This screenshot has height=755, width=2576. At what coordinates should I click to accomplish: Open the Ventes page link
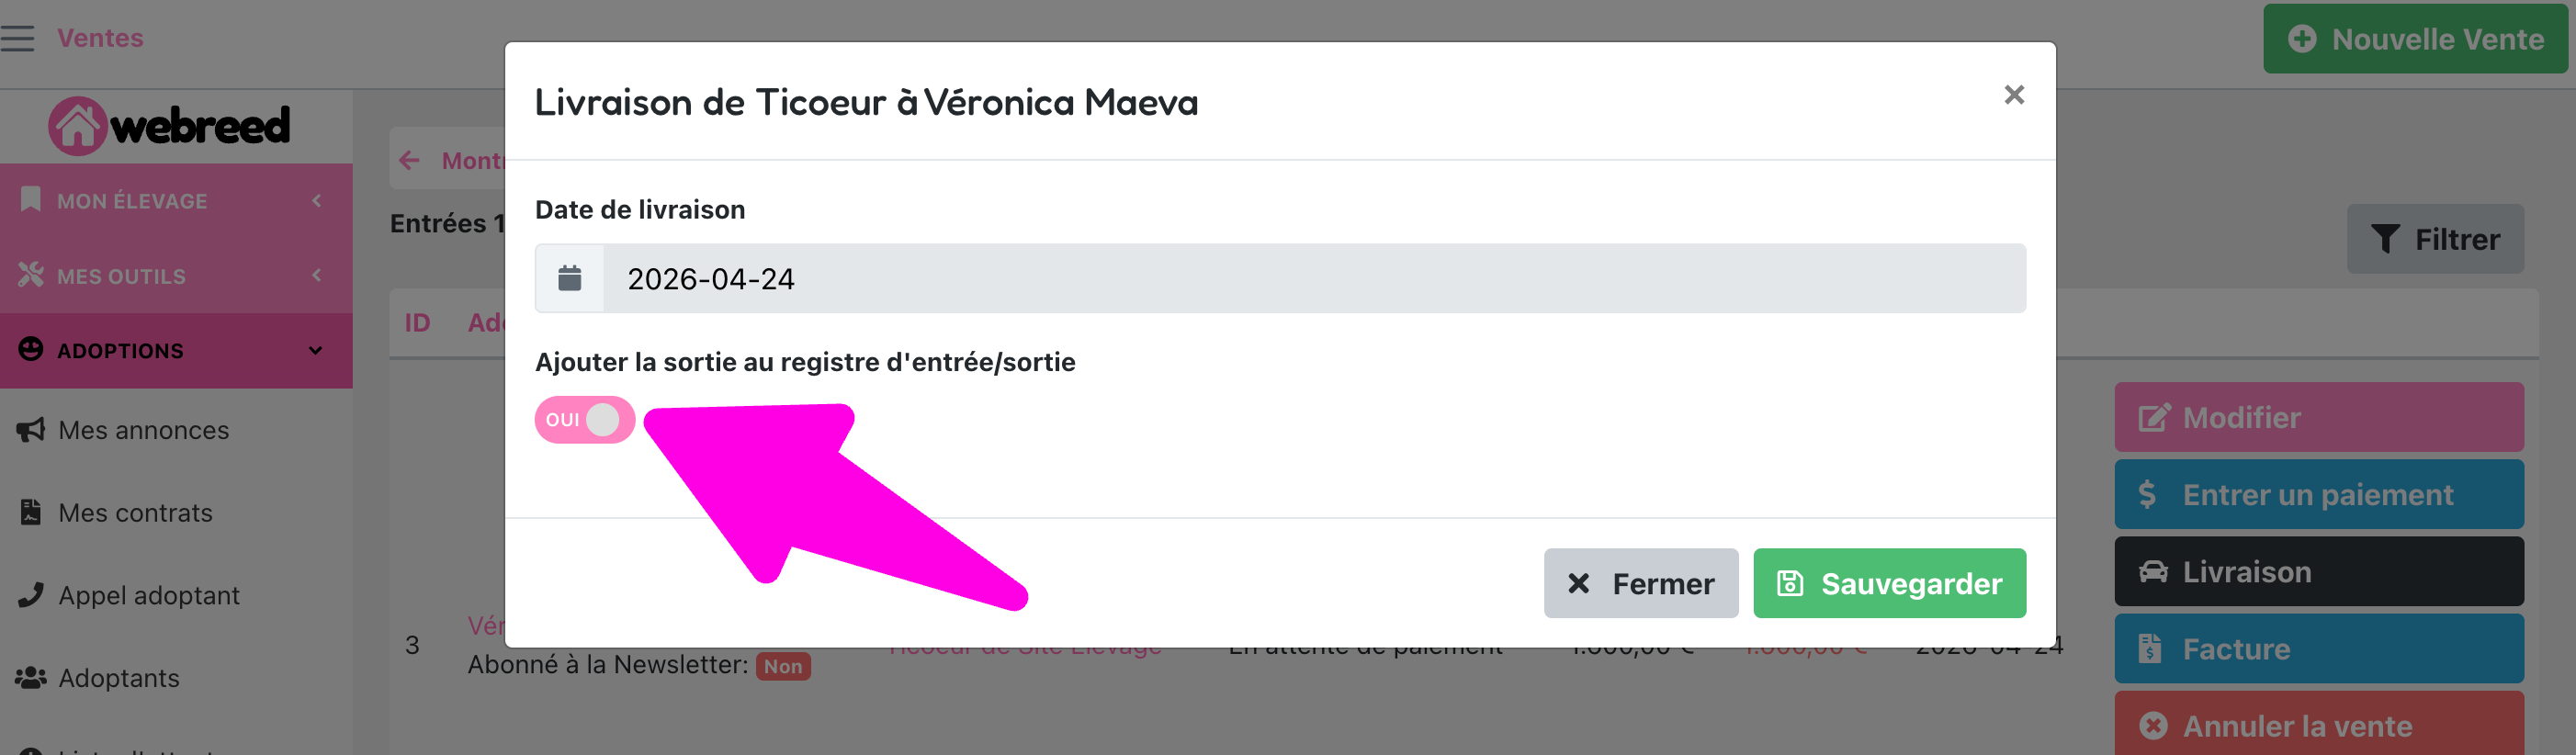pyautogui.click(x=100, y=38)
